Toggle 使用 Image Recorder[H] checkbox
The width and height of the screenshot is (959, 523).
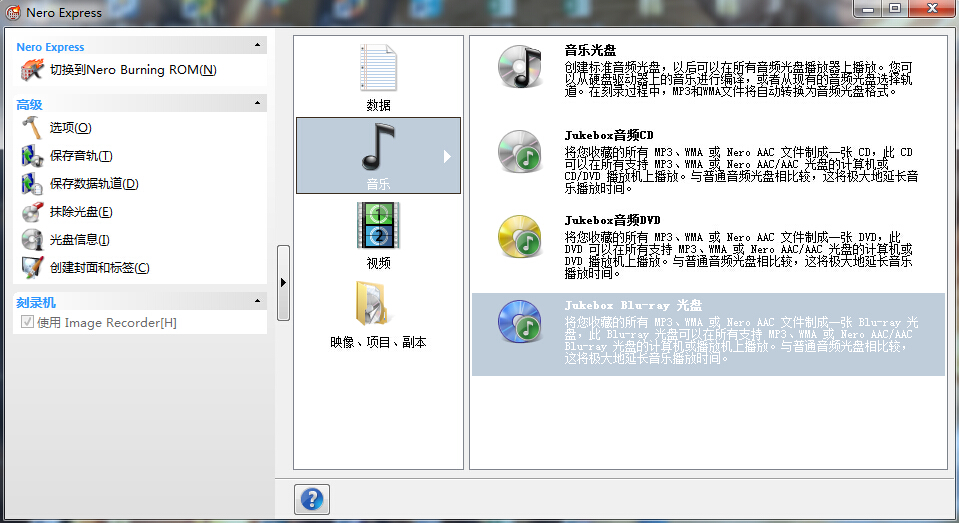pos(27,322)
